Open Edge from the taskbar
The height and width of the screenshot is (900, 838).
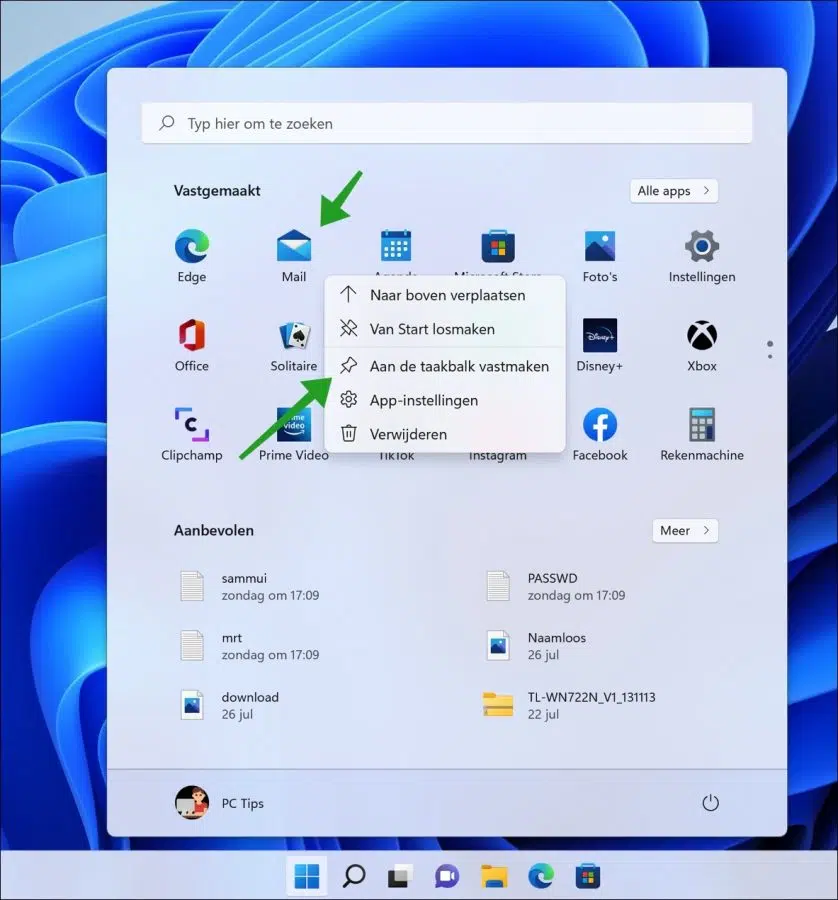point(541,876)
